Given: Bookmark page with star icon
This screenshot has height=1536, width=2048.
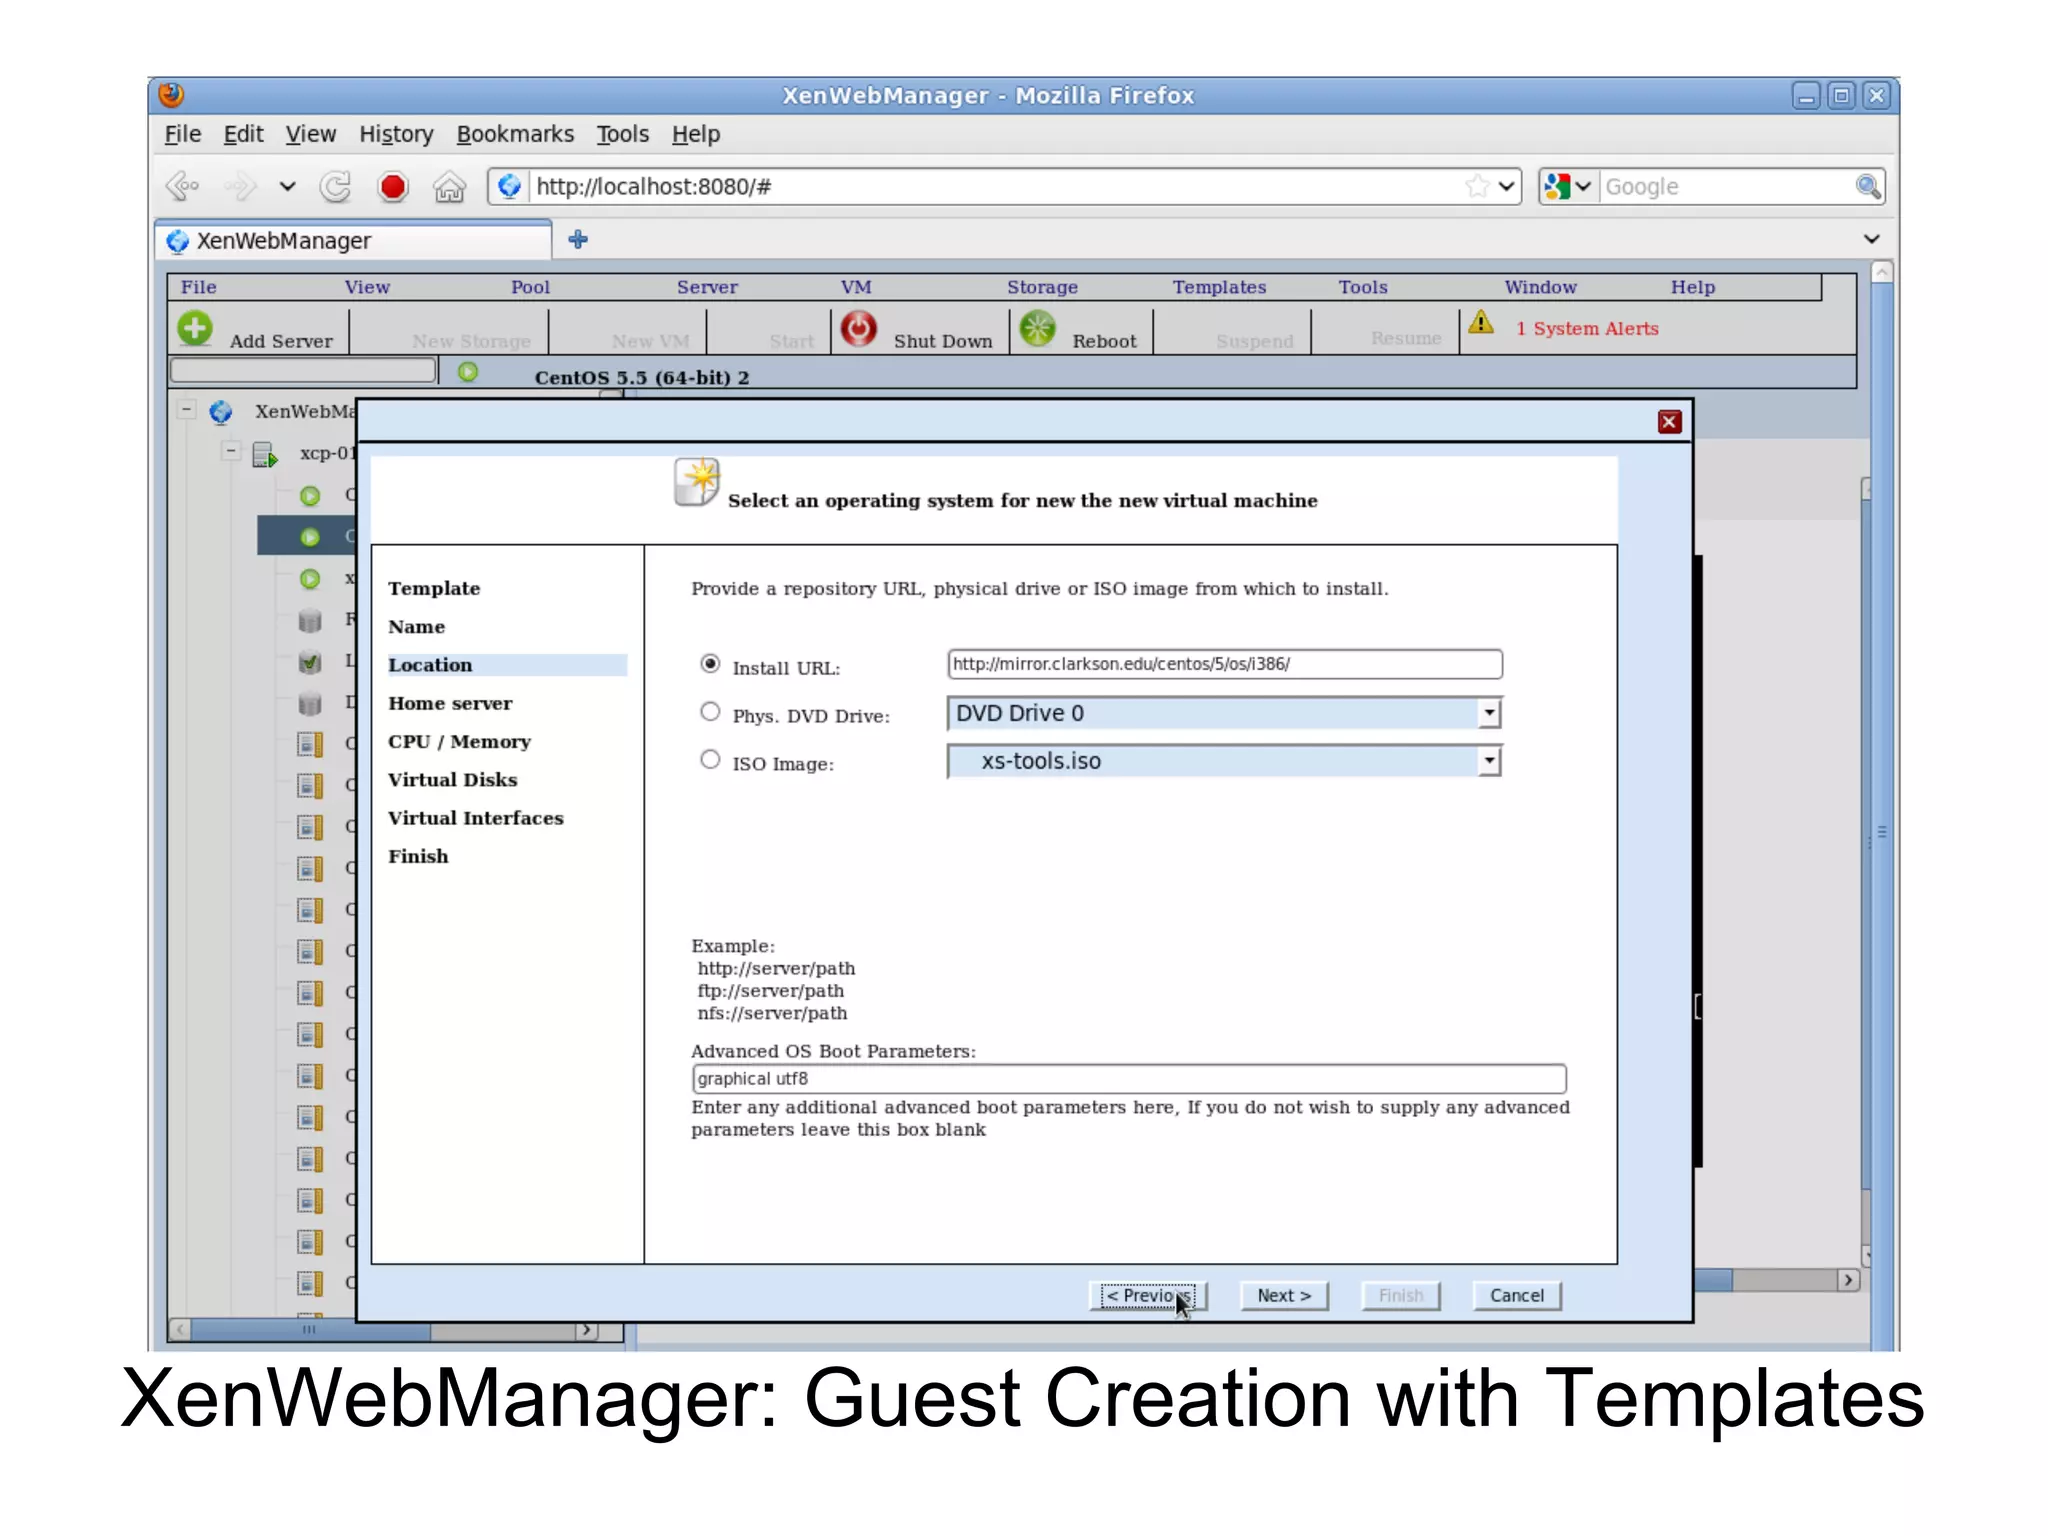Looking at the screenshot, I should 1477,186.
